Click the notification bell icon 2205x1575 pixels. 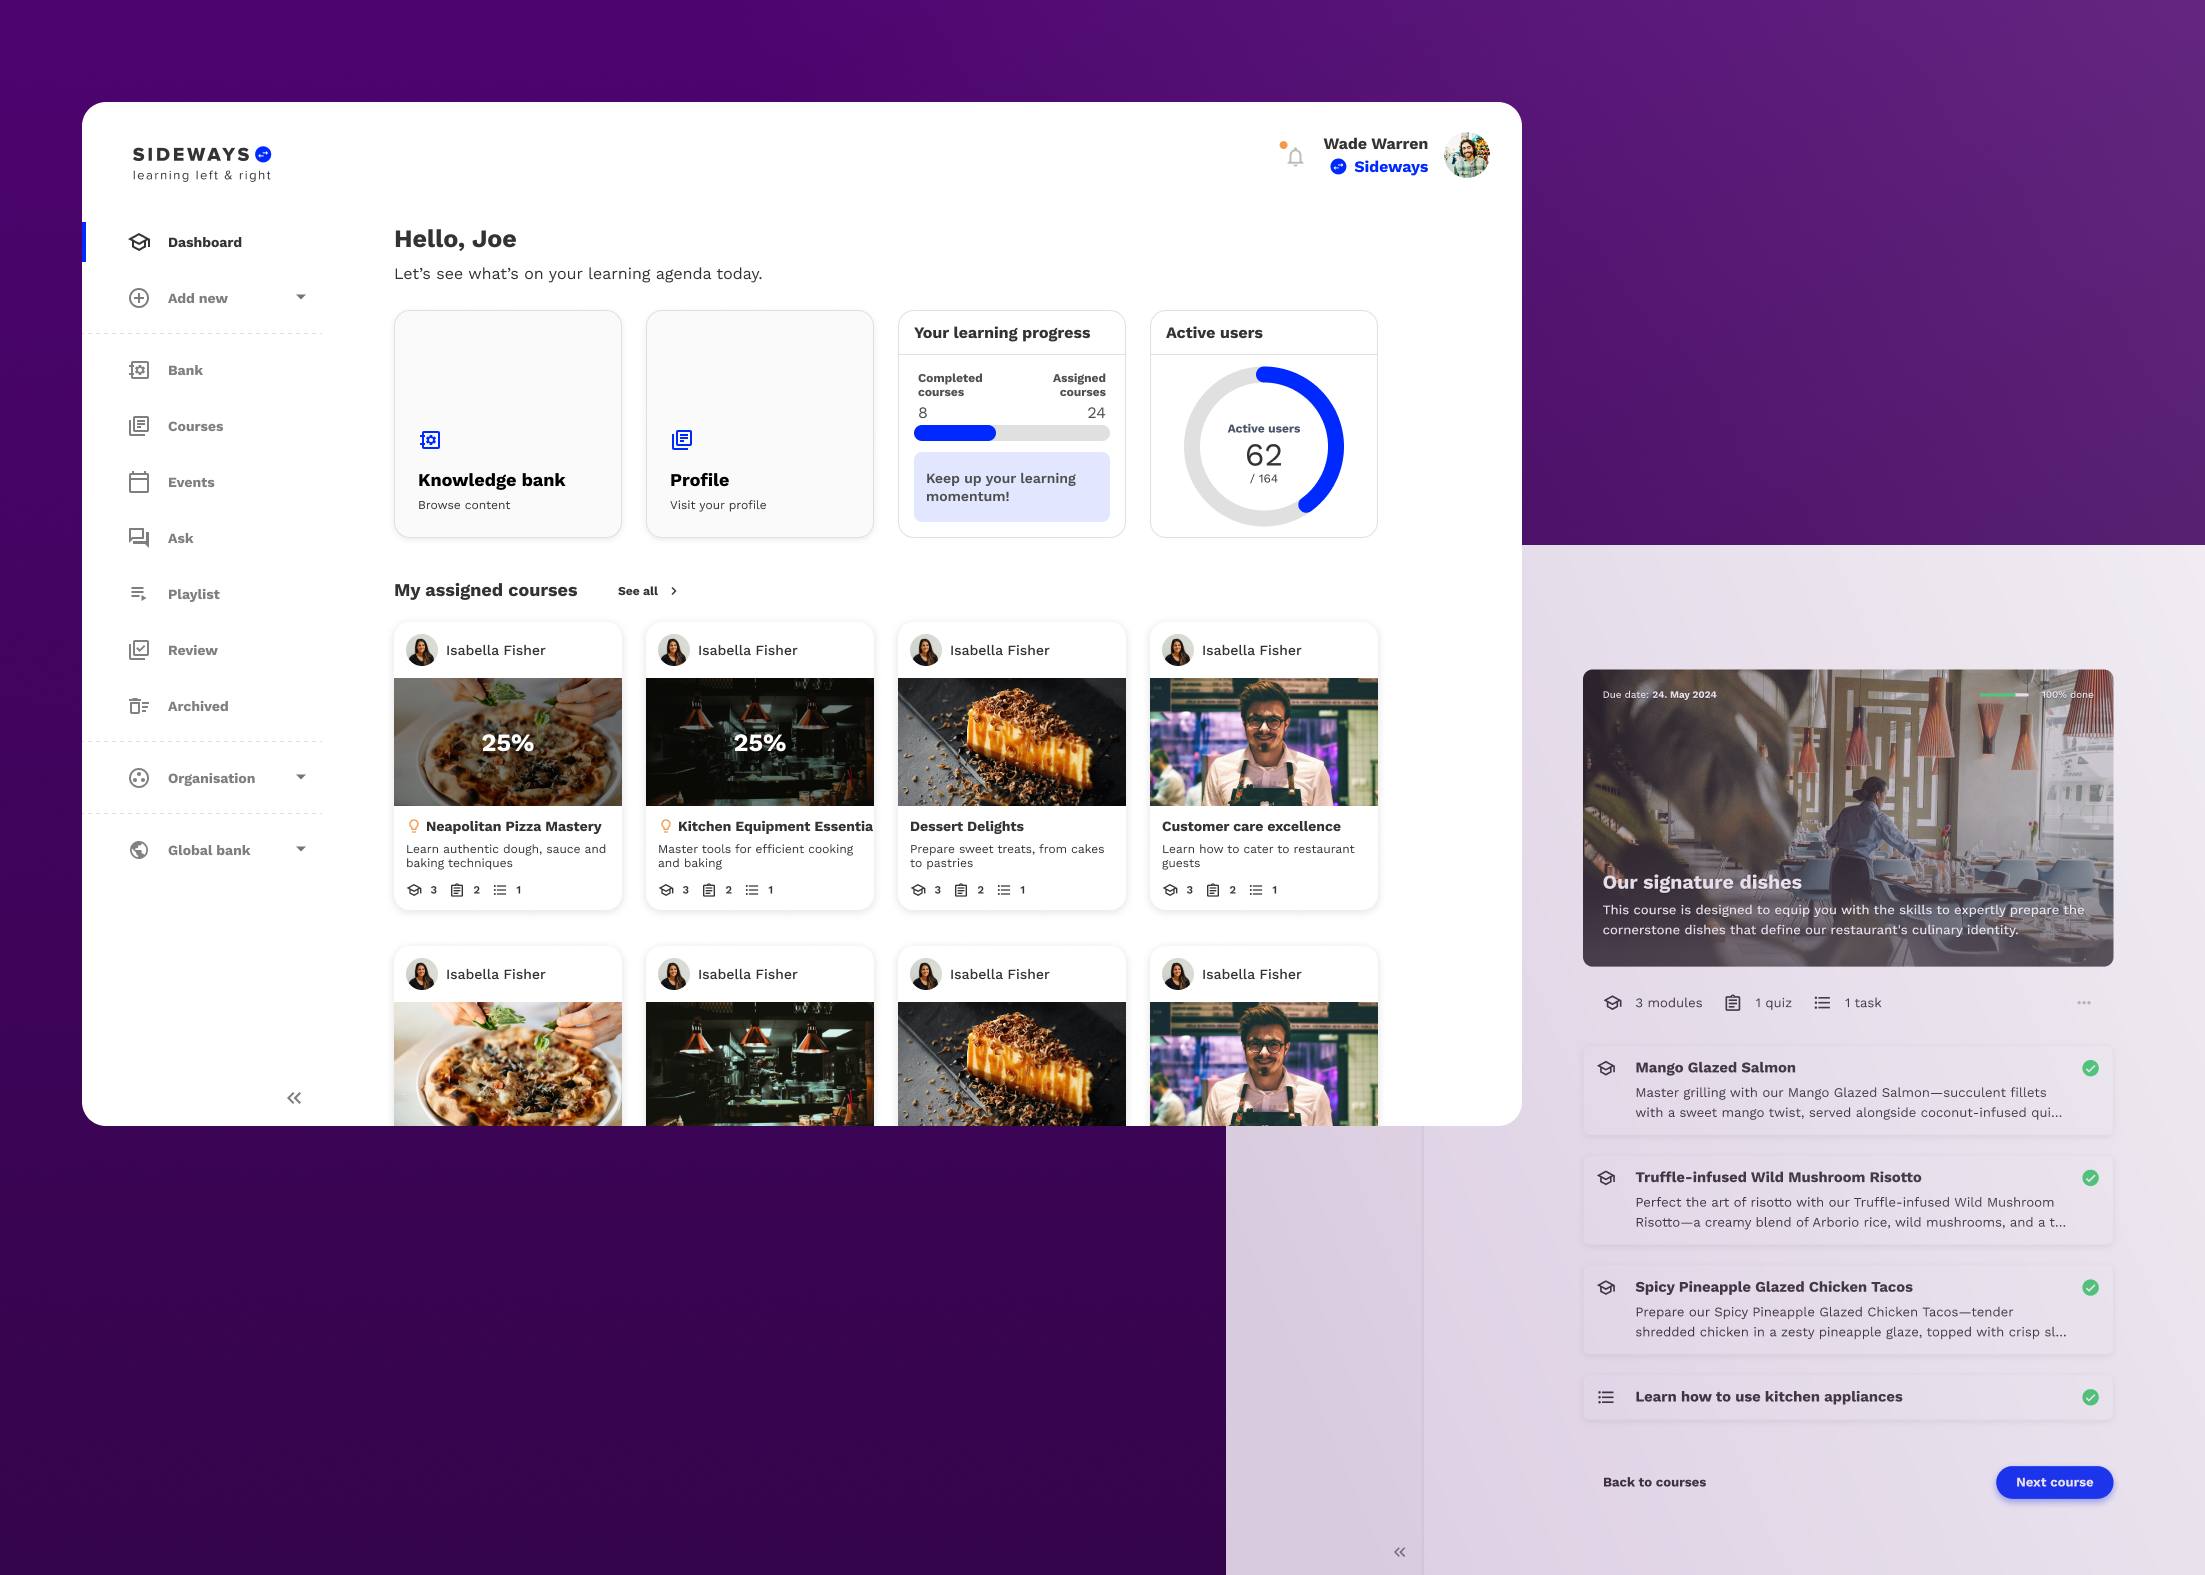1295,157
